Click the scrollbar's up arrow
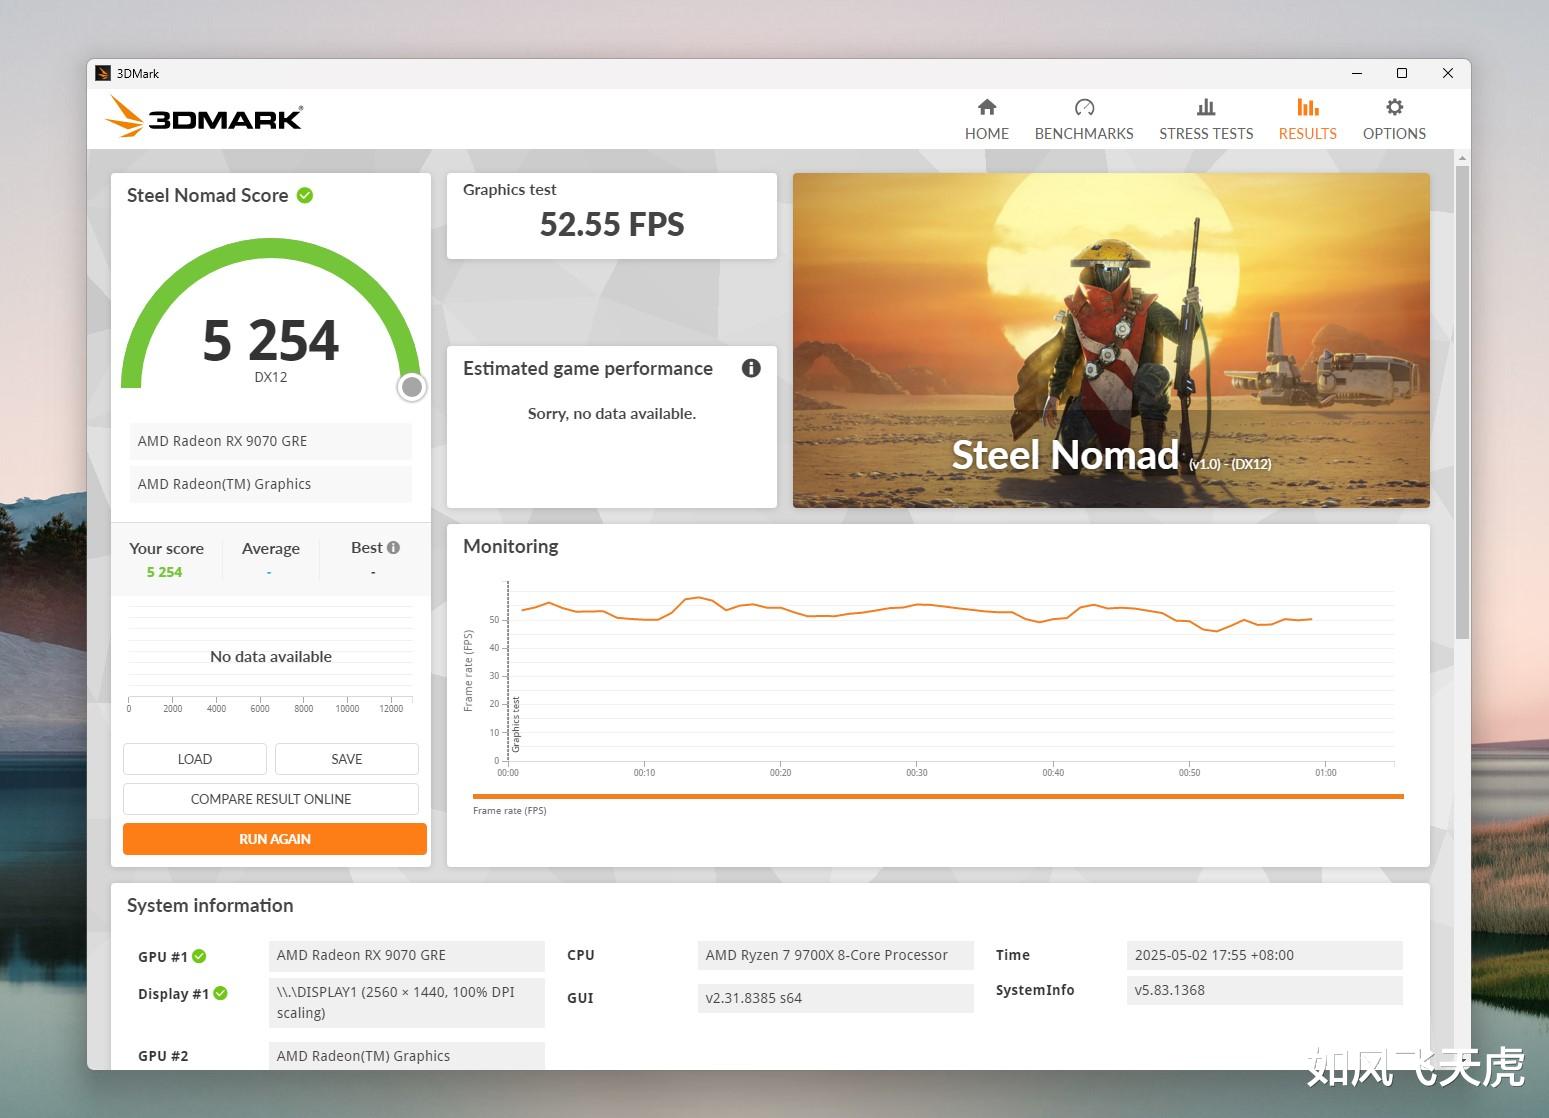1549x1118 pixels. tap(1462, 158)
